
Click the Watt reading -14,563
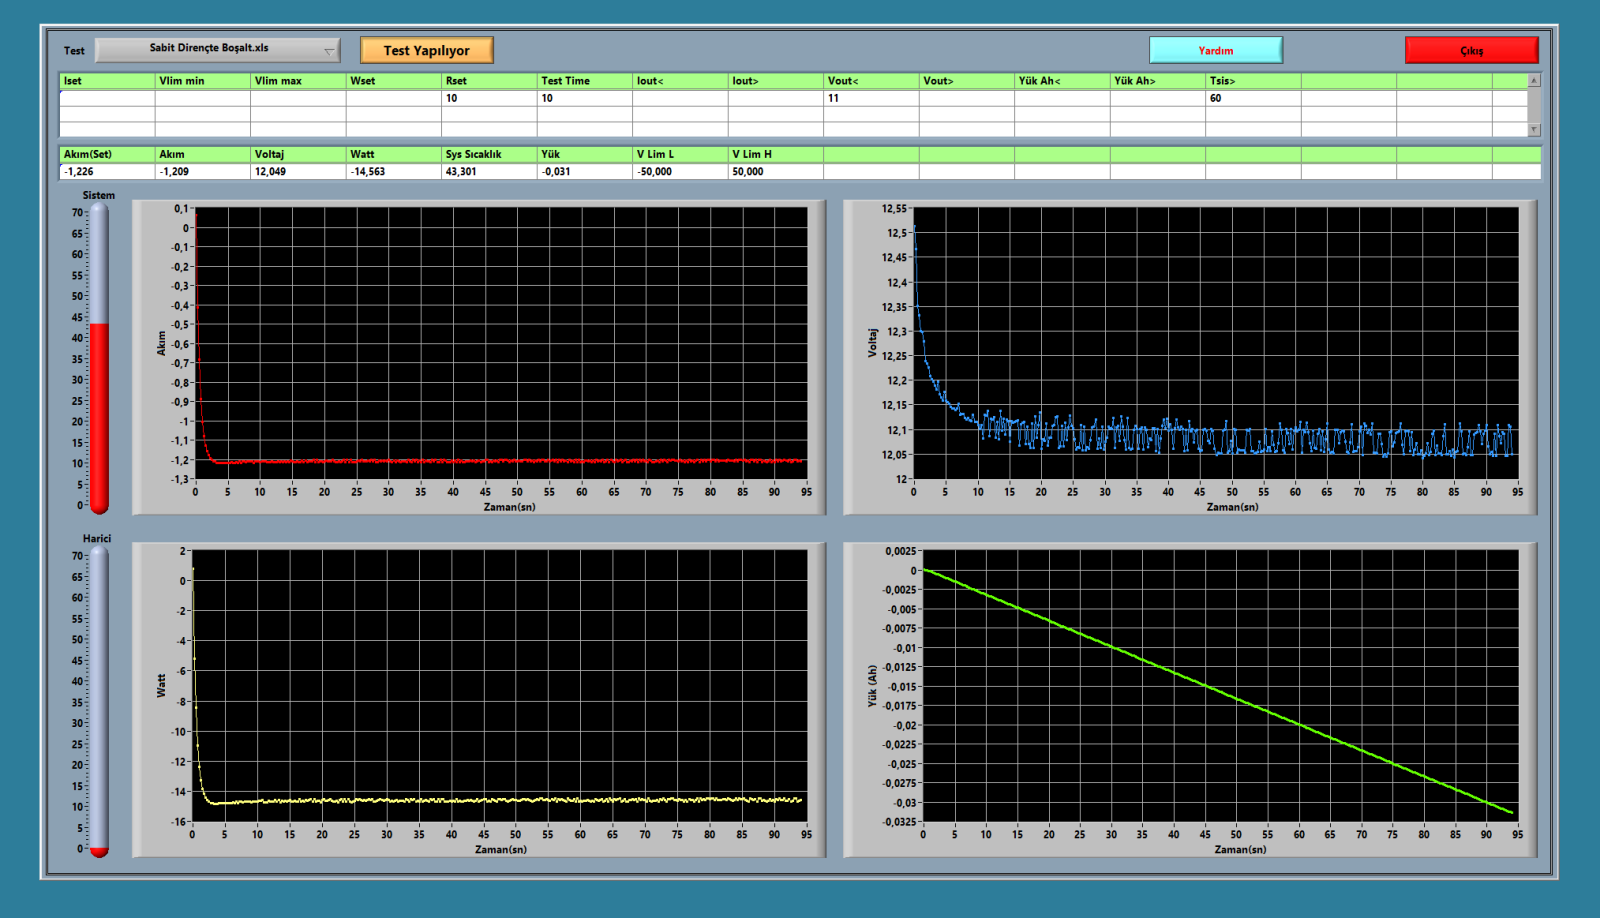[394, 172]
